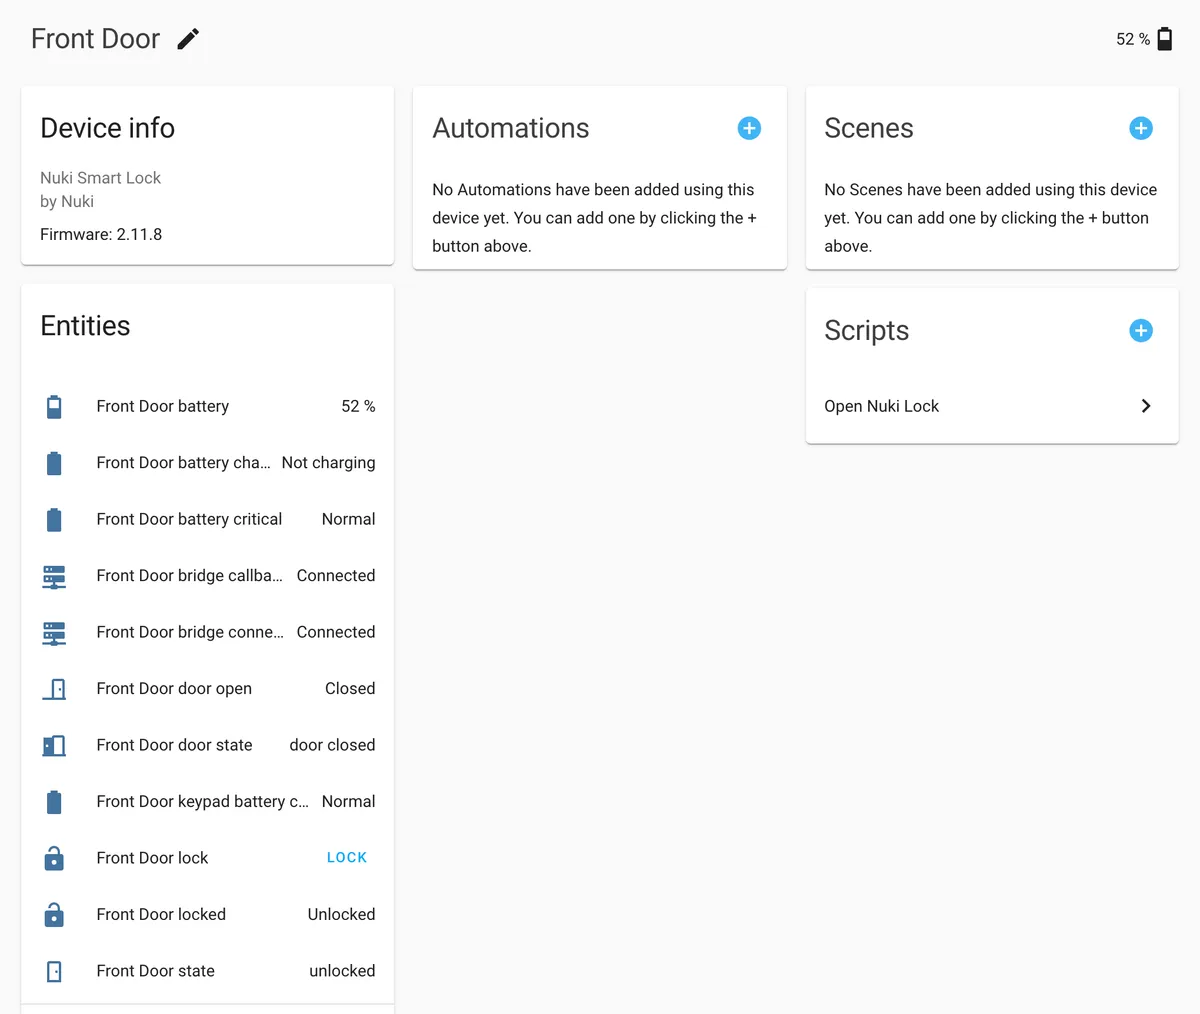Click the Nuki Smart Lock model text
This screenshot has width=1200, height=1014.
pos(100,178)
